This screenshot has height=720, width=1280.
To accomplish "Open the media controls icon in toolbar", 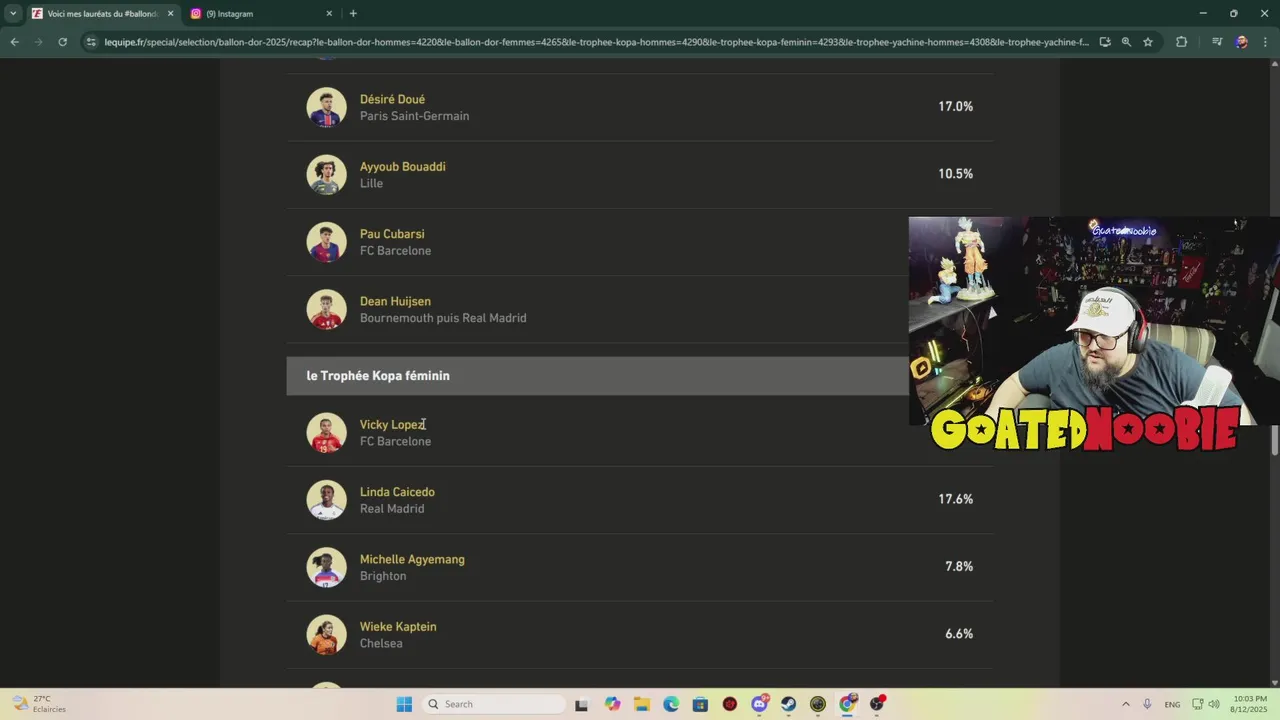I will click(x=1217, y=42).
